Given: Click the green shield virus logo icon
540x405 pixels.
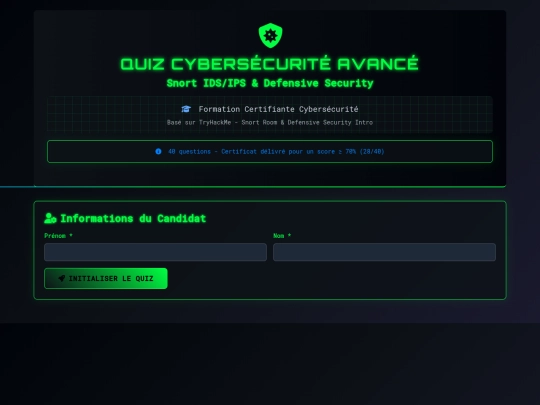Looking at the screenshot, I should [x=270, y=35].
